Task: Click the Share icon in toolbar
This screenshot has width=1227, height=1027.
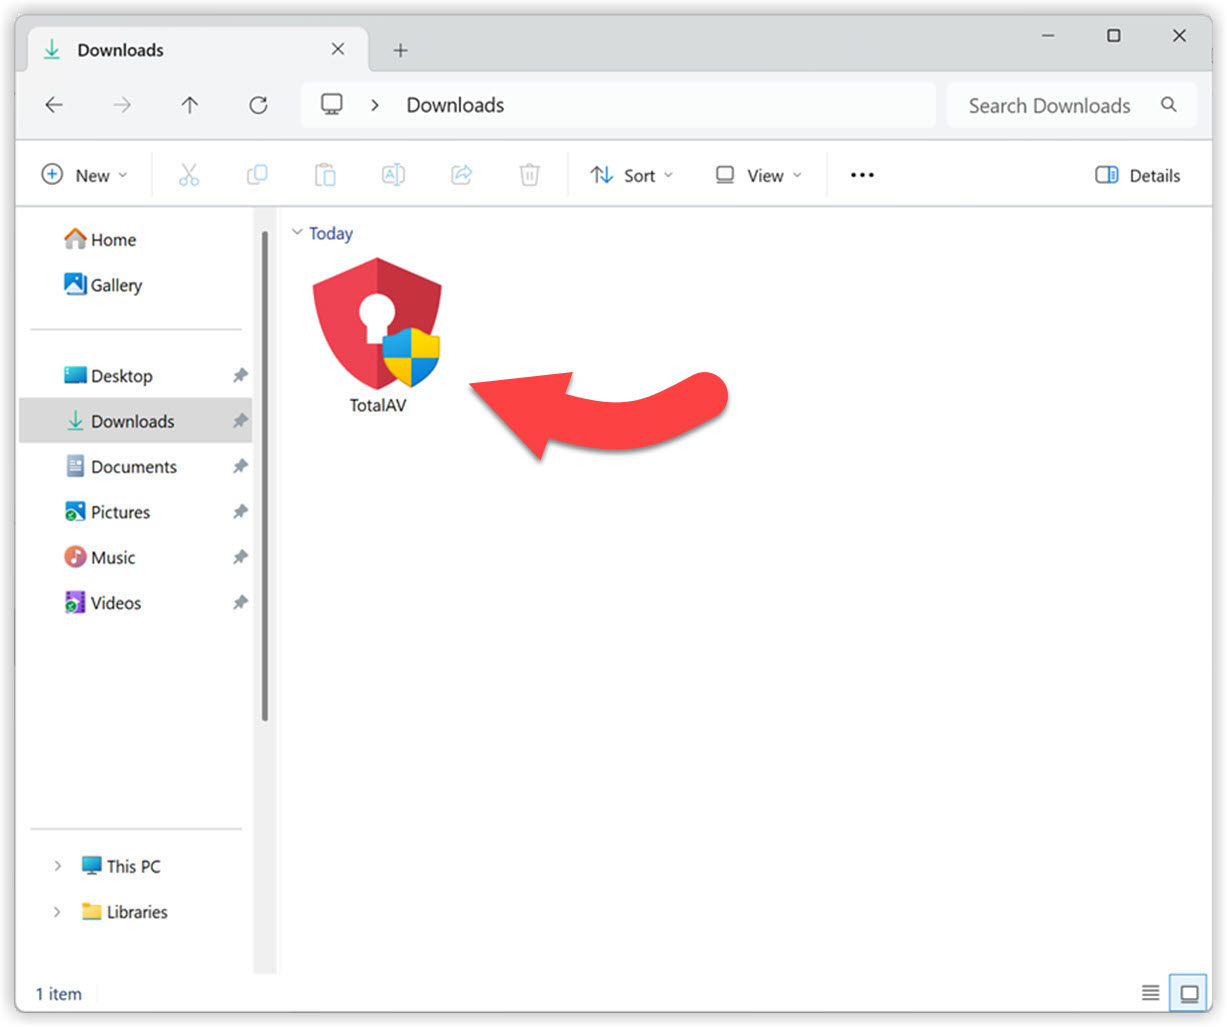Action: pos(461,176)
